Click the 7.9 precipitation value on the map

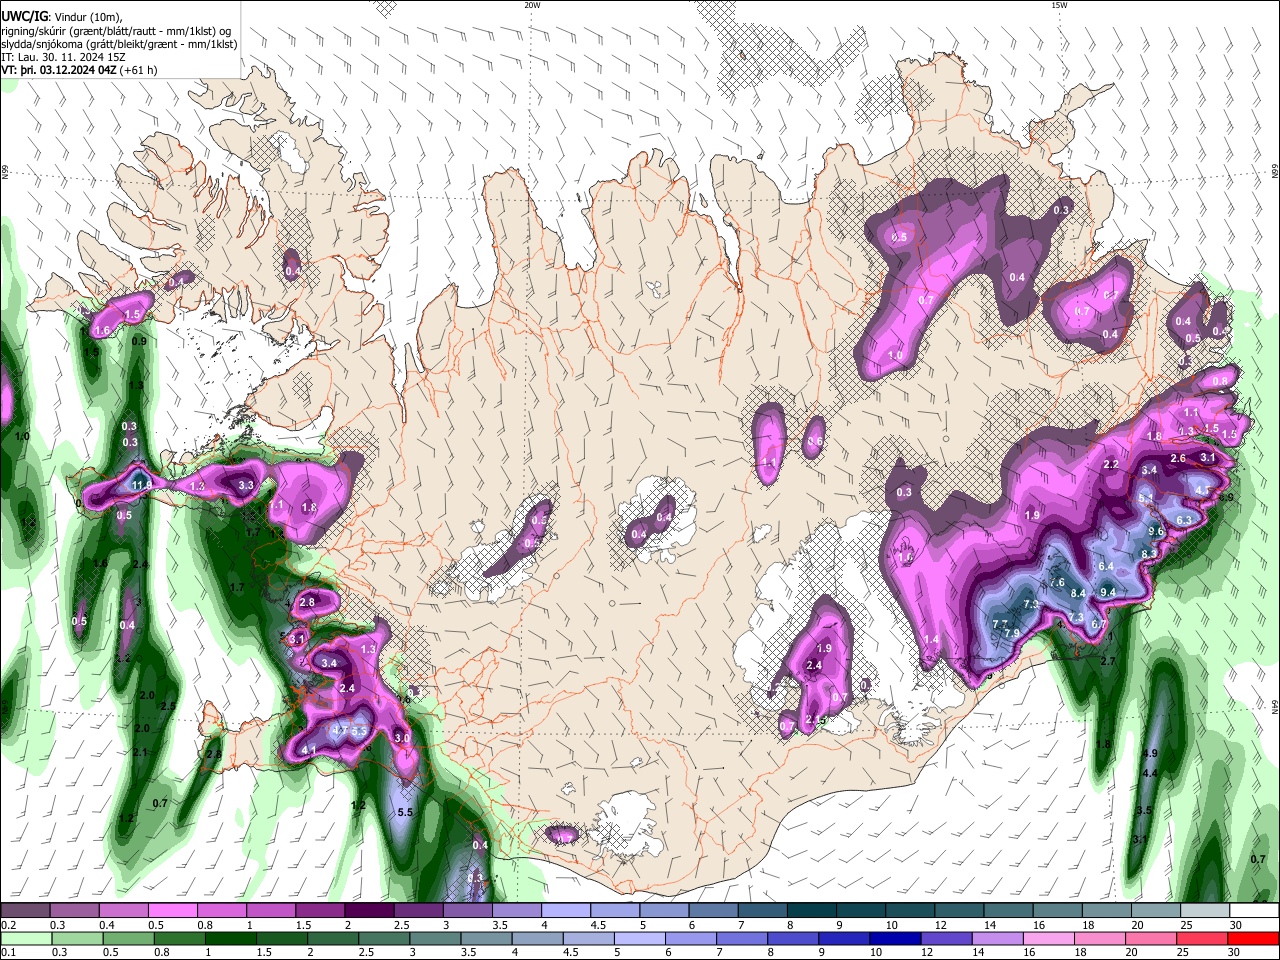click(1011, 634)
